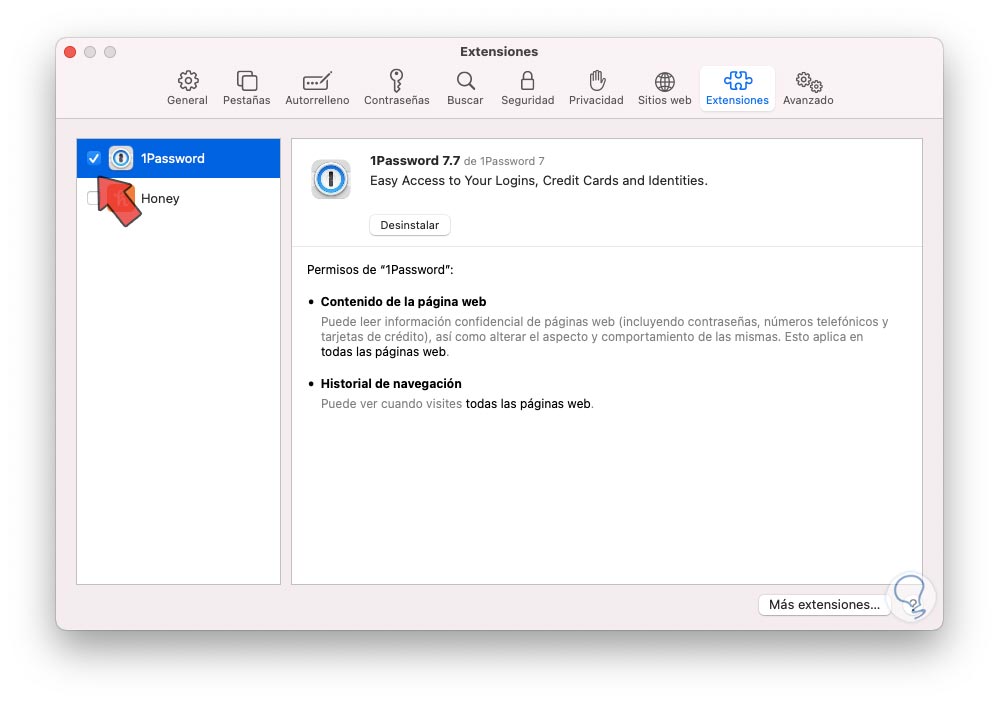Open the Sitios web globe pane
The width and height of the screenshot is (999, 704).
665,88
